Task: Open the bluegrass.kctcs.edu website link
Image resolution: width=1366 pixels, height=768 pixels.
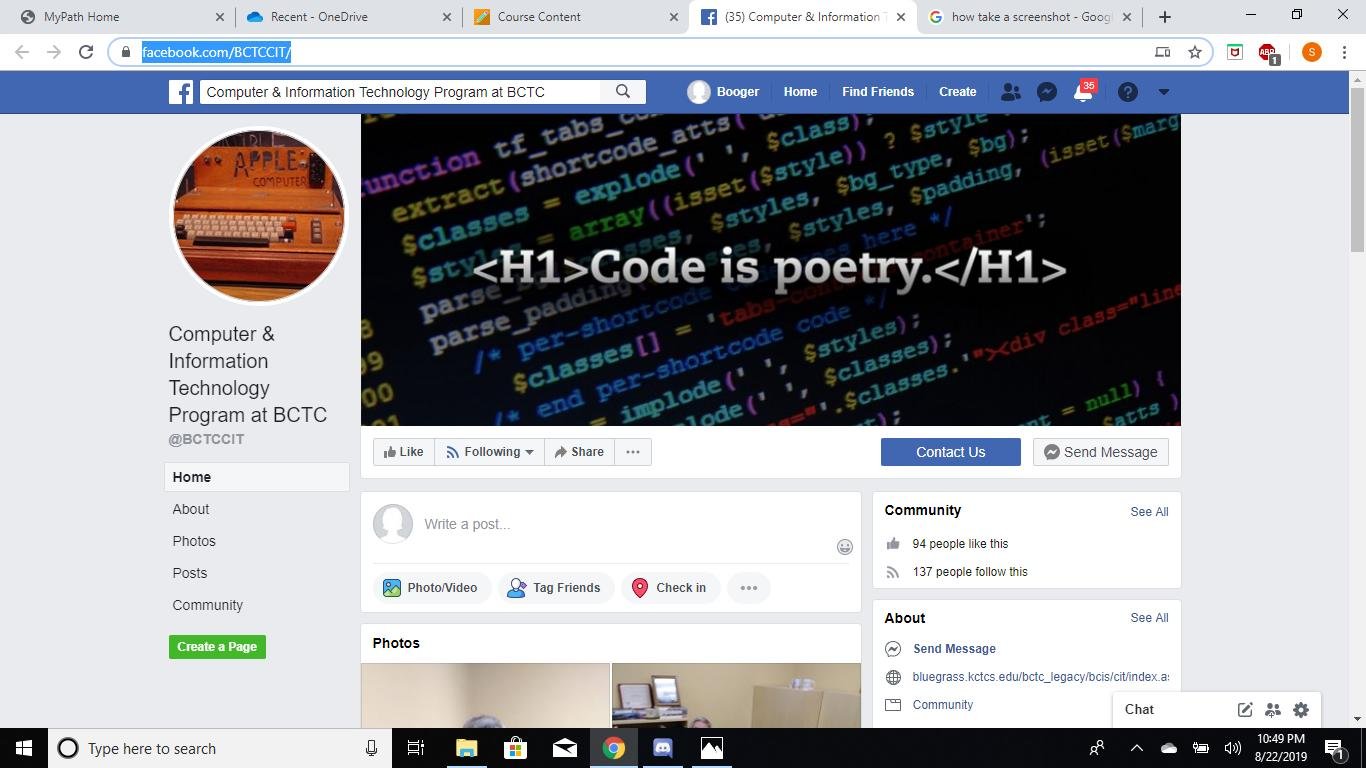Action: 1040,677
